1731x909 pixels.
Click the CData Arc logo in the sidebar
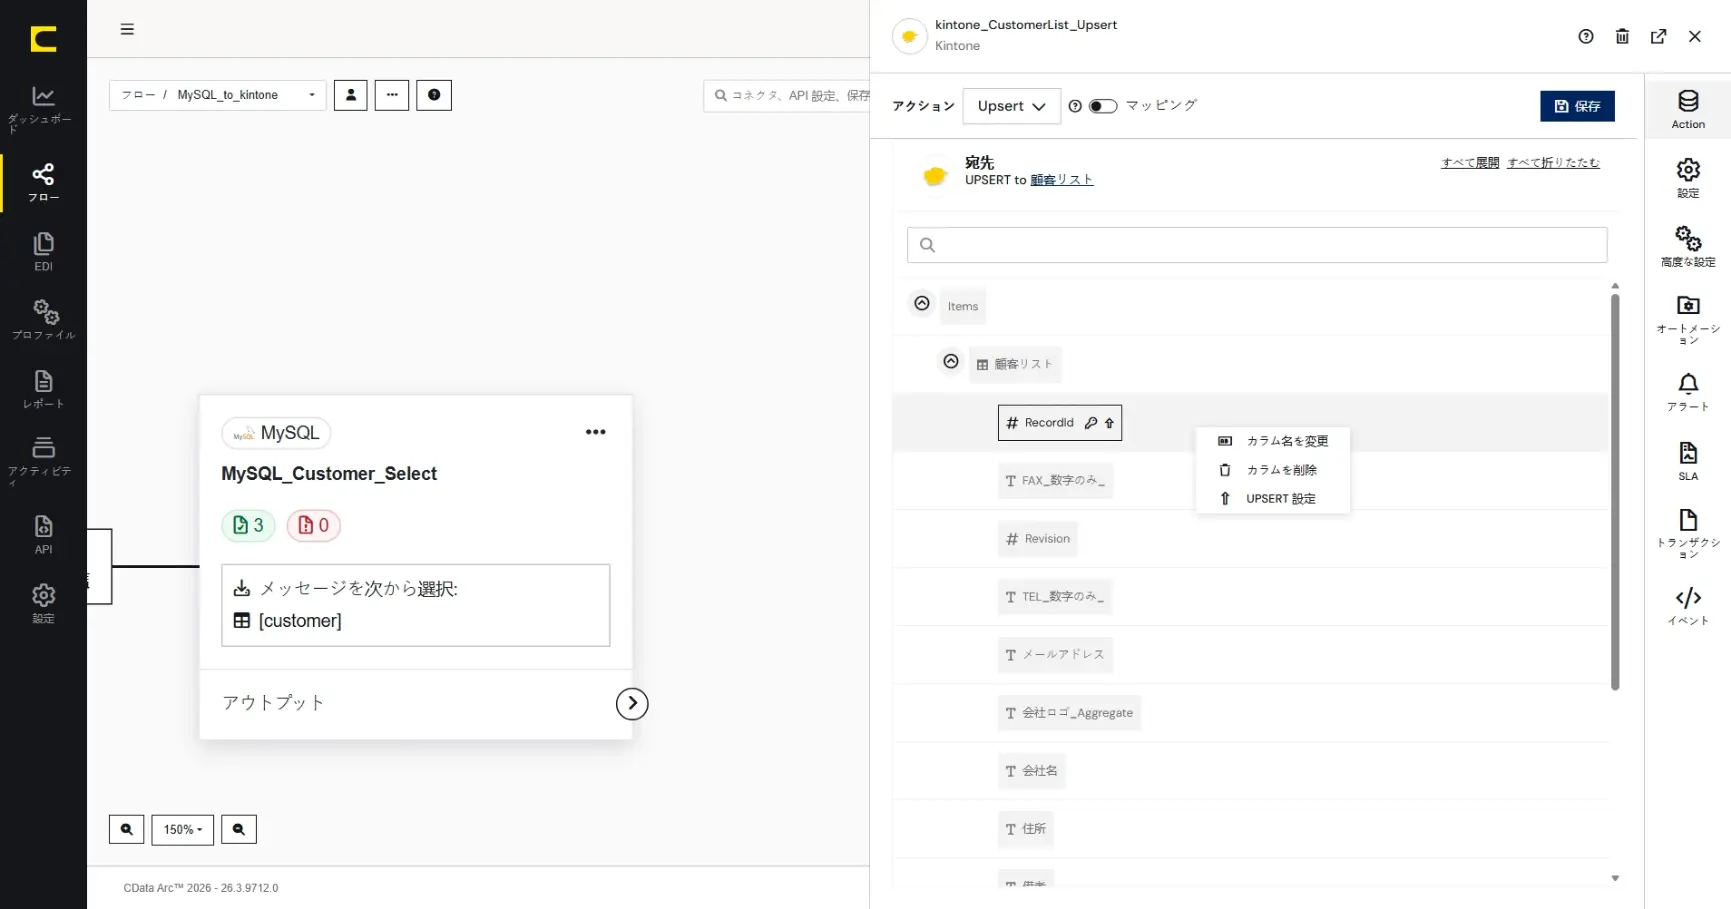43,39
